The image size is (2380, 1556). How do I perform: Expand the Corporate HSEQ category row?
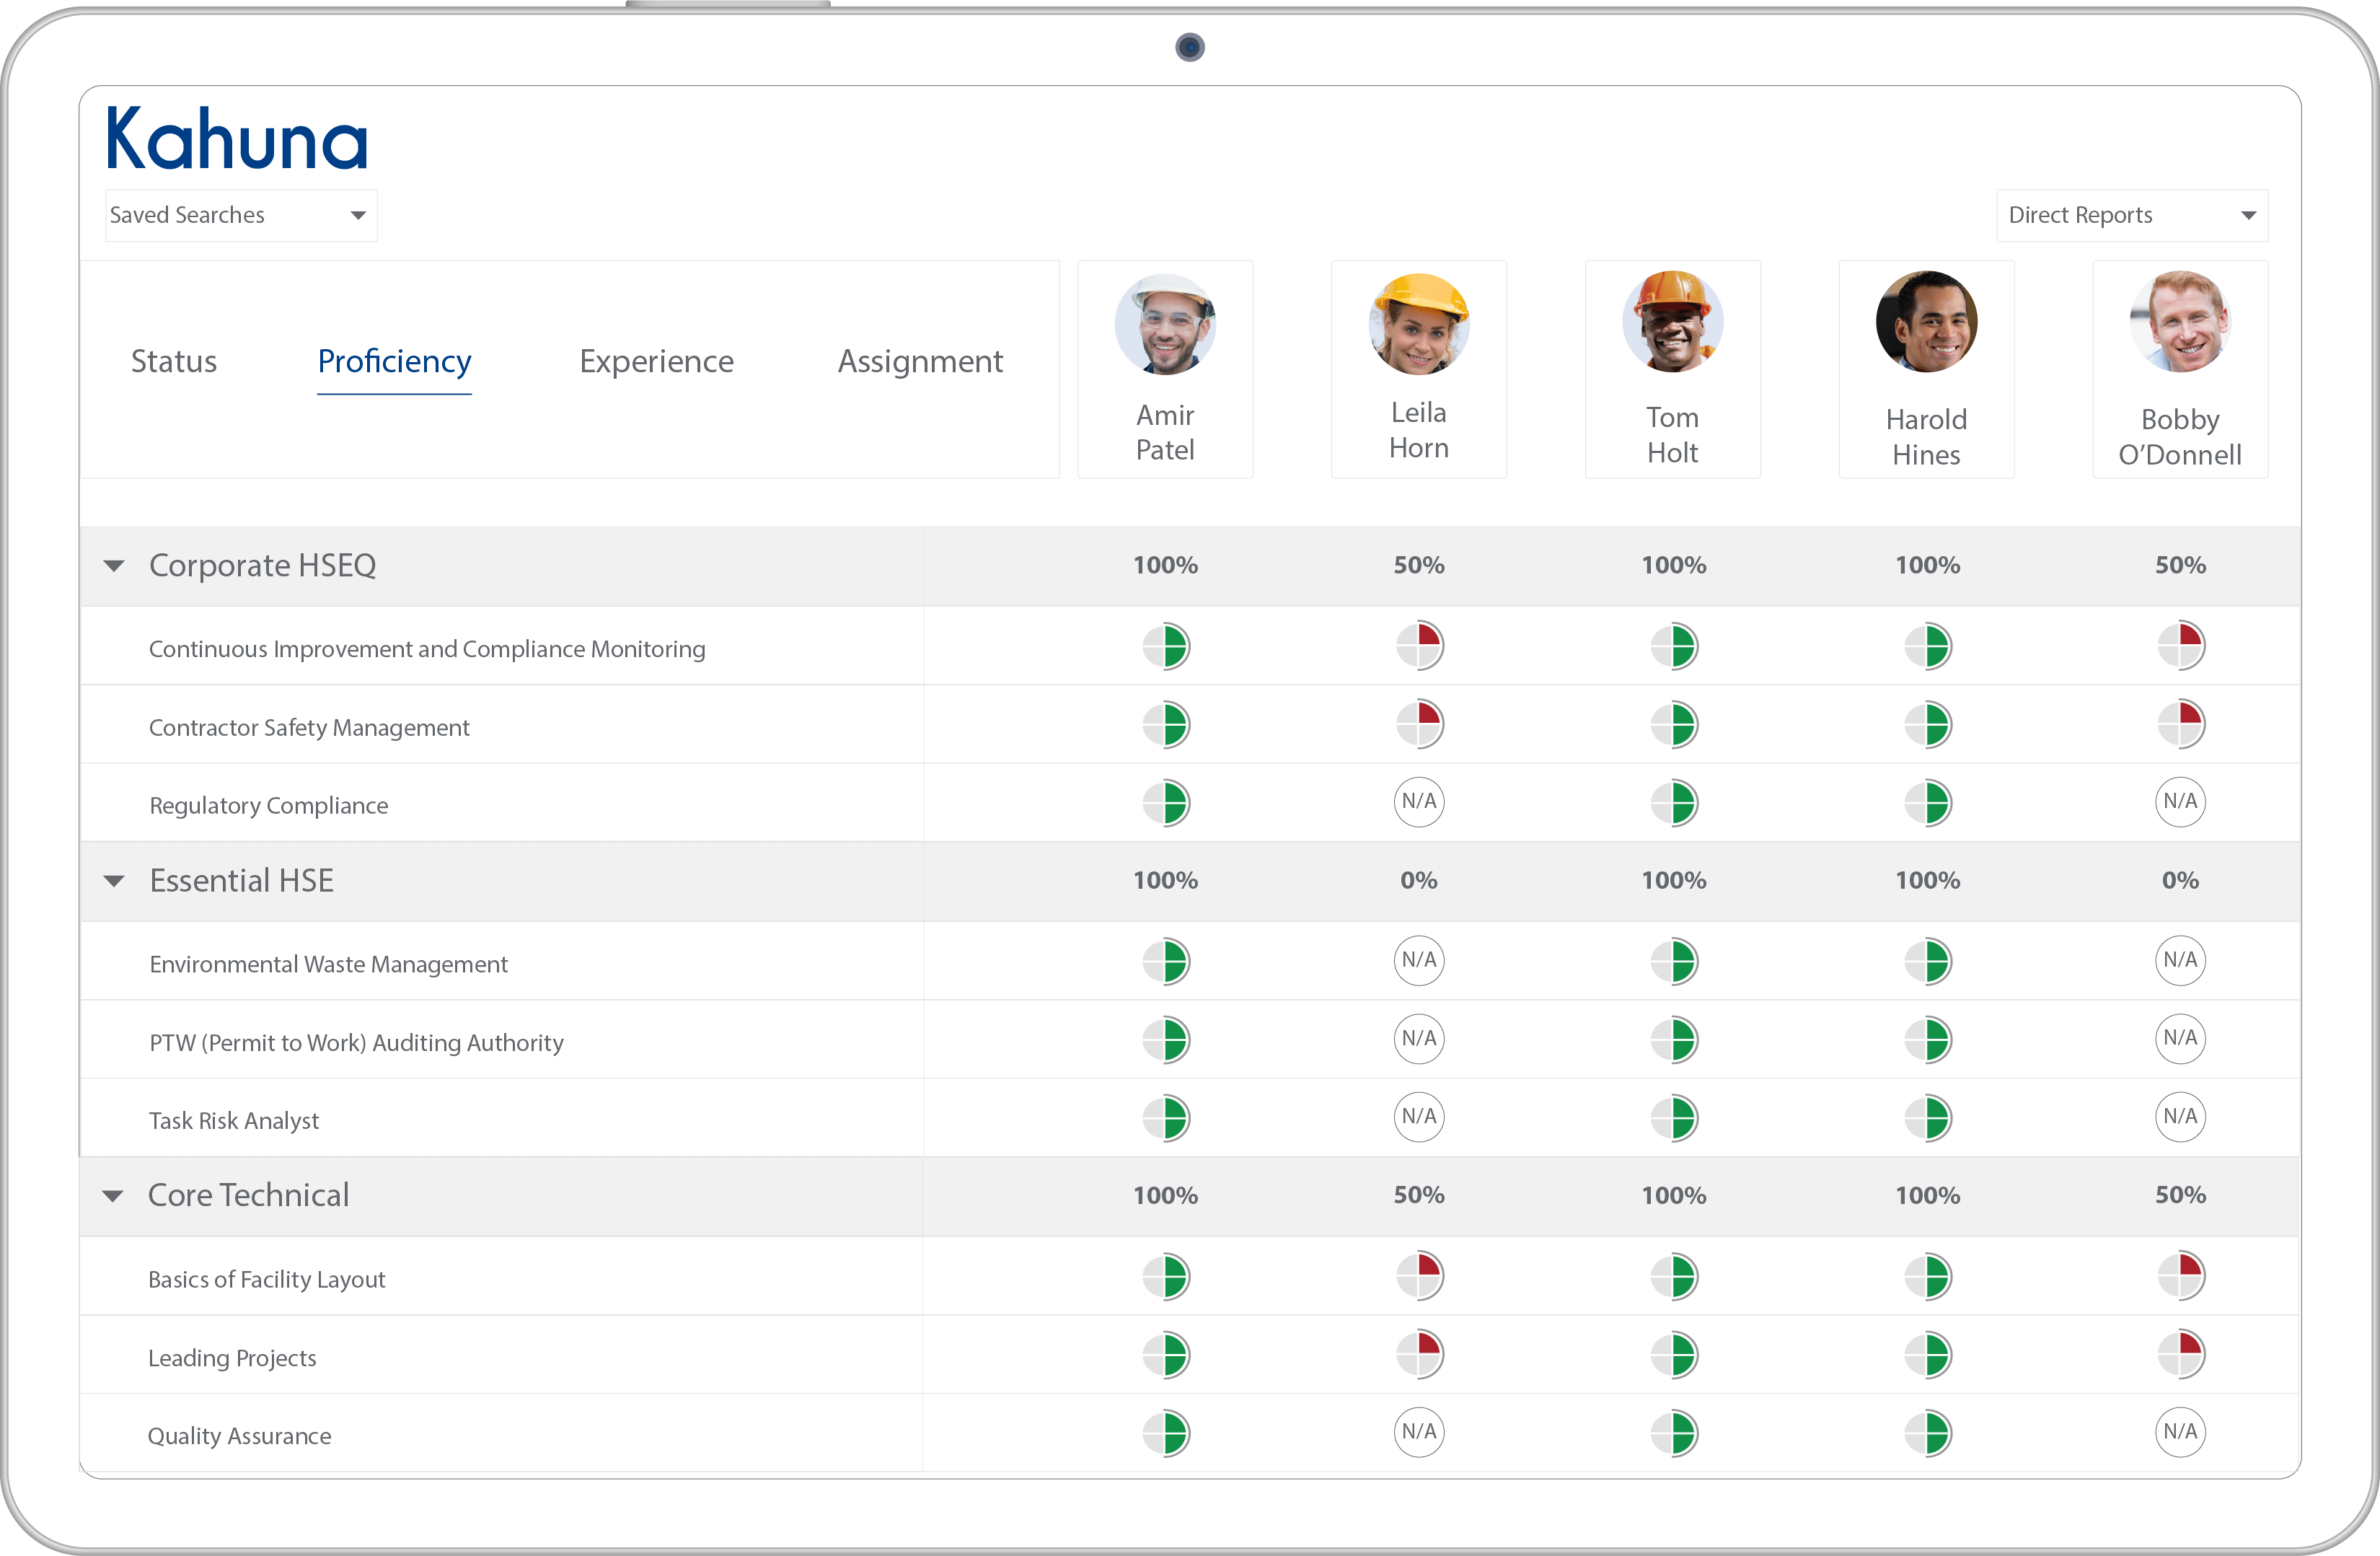click(116, 563)
